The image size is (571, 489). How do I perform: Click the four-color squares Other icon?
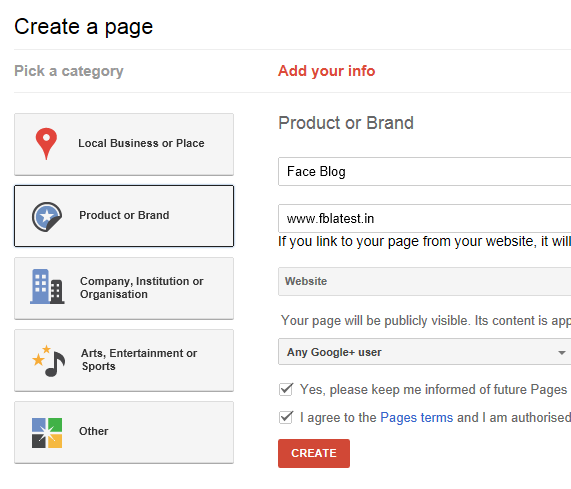[47, 433]
